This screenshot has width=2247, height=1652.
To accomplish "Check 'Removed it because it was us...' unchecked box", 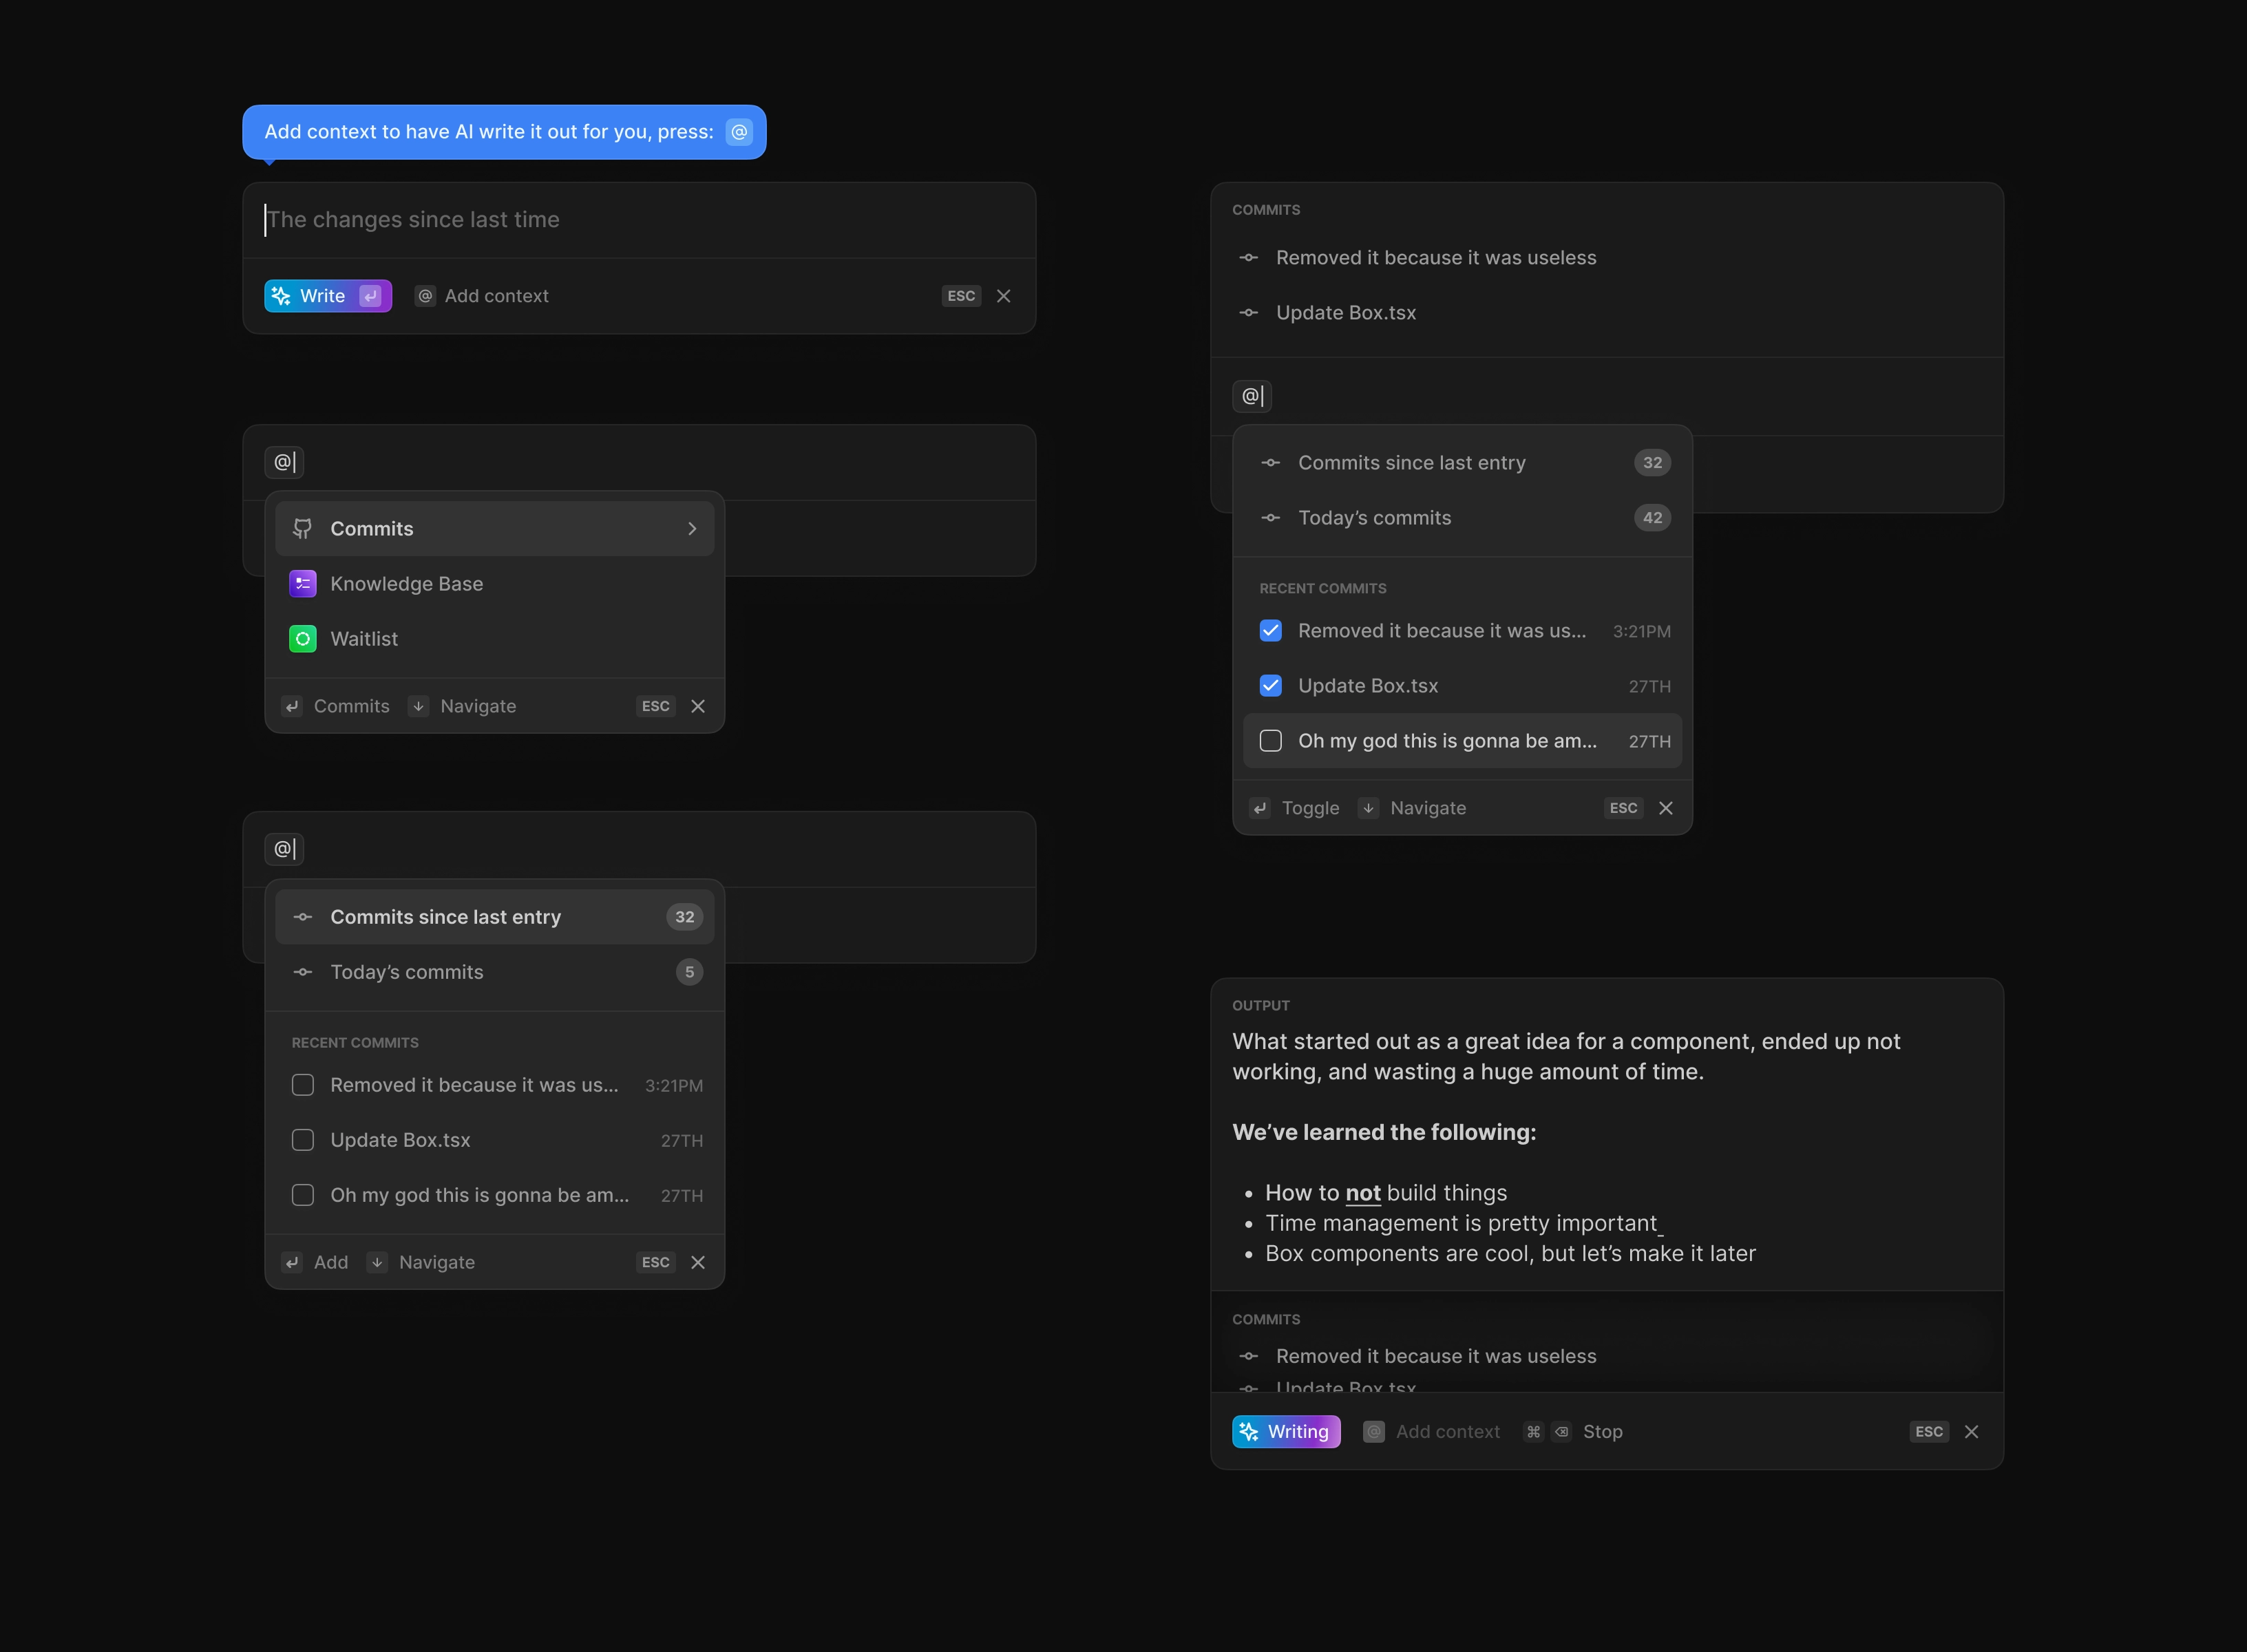I will pyautogui.click(x=303, y=1085).
